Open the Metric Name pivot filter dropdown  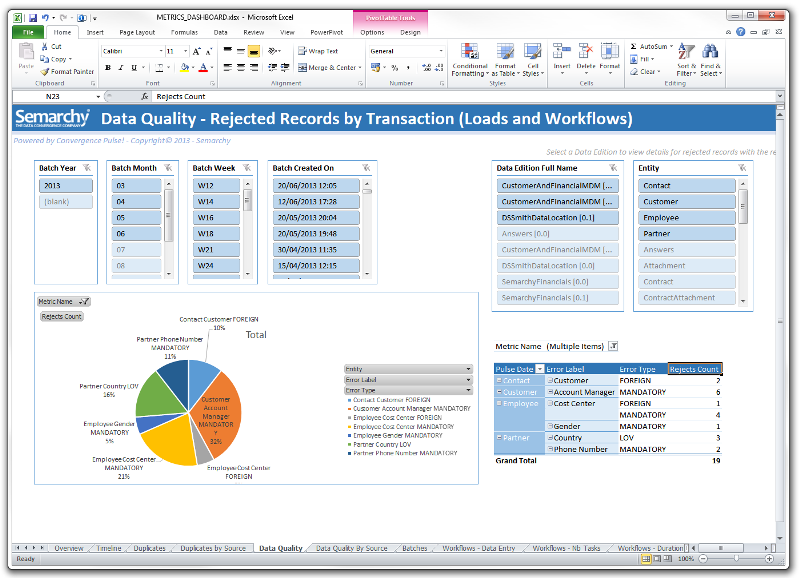[x=614, y=346]
